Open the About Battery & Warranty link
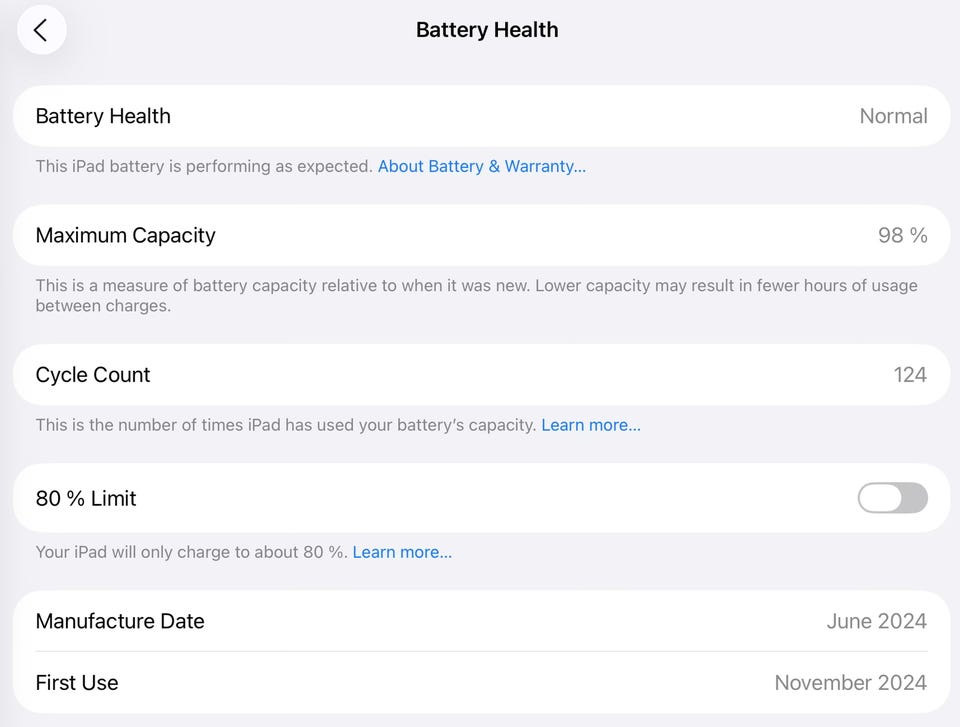The image size is (960, 727). (x=481, y=166)
